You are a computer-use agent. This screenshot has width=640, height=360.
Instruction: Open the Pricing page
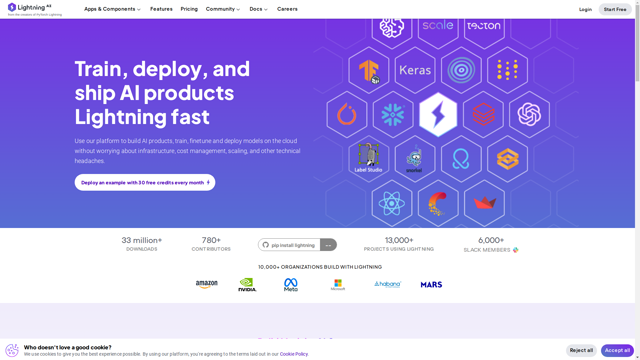(x=189, y=9)
